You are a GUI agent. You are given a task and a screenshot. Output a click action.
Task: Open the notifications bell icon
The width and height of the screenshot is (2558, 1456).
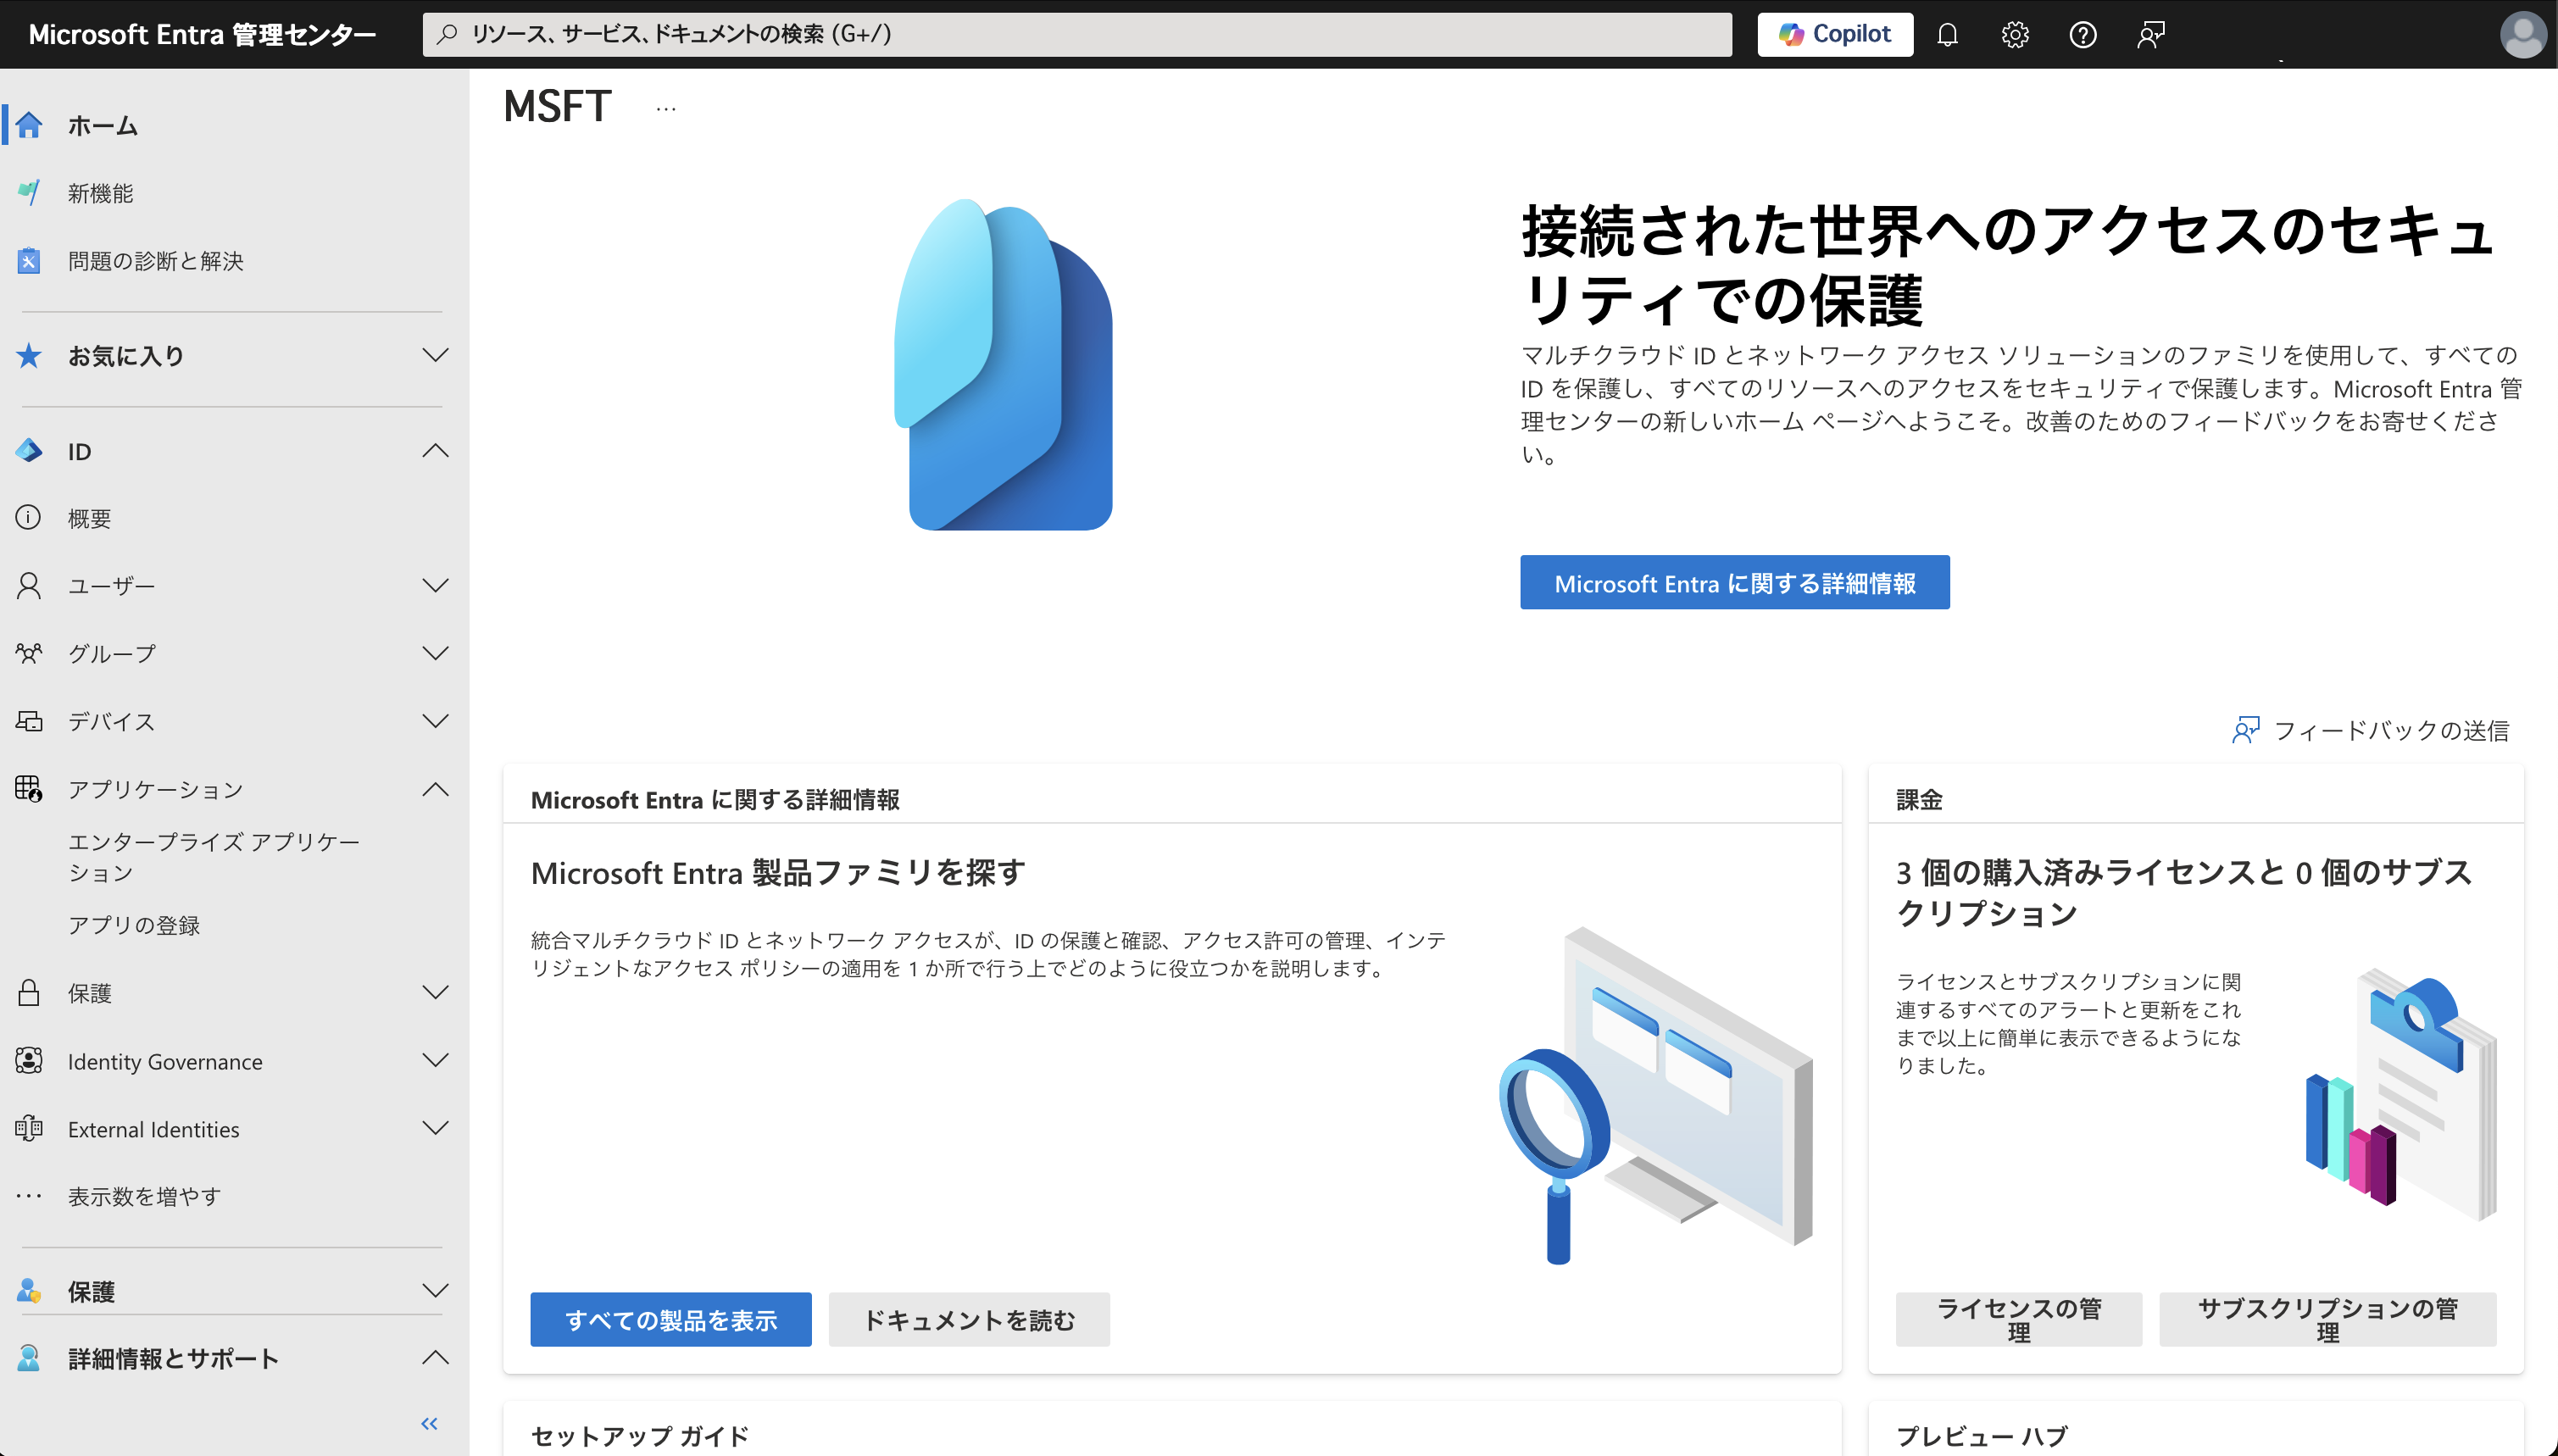coord(1947,35)
